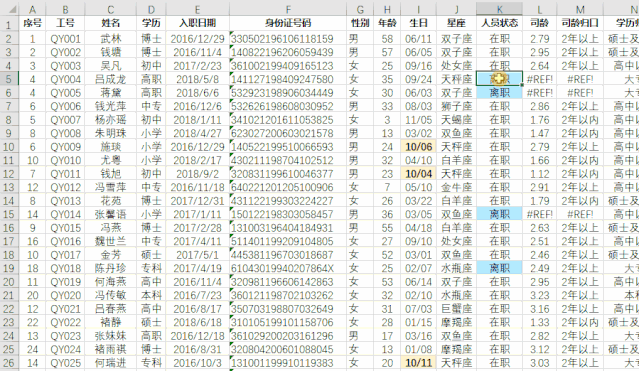
Task: Select the blue 离职 cell in row 6
Action: pos(499,93)
